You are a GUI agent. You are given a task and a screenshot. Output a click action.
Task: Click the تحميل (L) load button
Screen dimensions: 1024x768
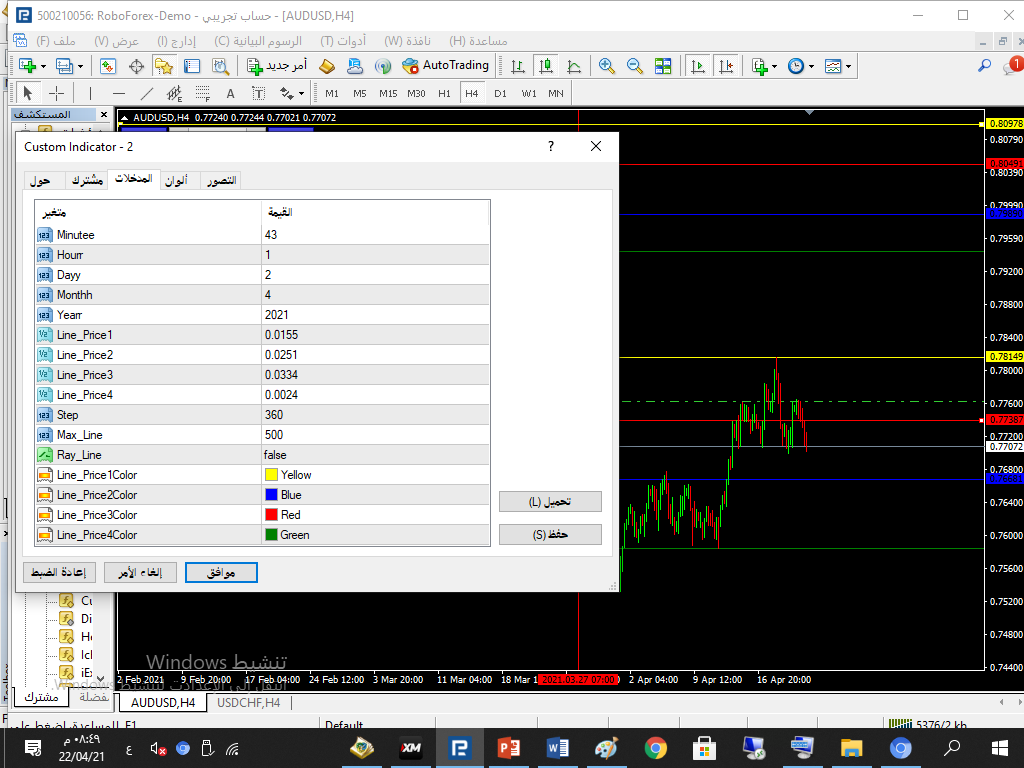pyautogui.click(x=550, y=502)
